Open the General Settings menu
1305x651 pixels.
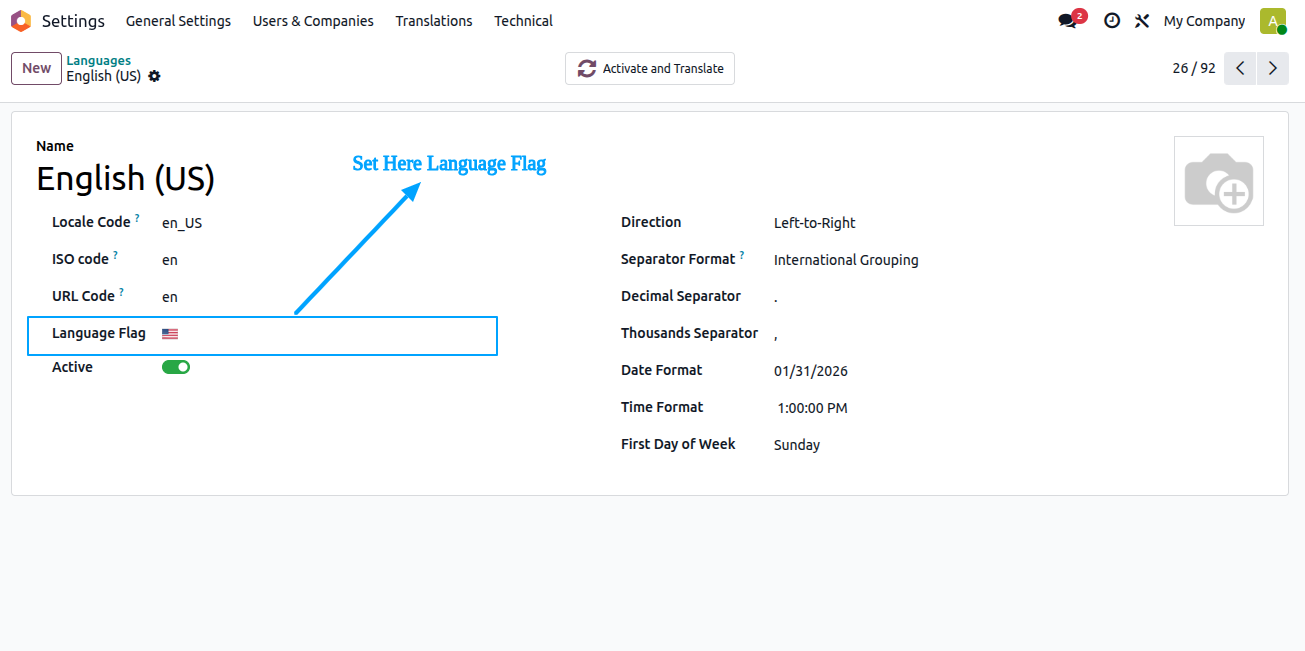tap(178, 21)
